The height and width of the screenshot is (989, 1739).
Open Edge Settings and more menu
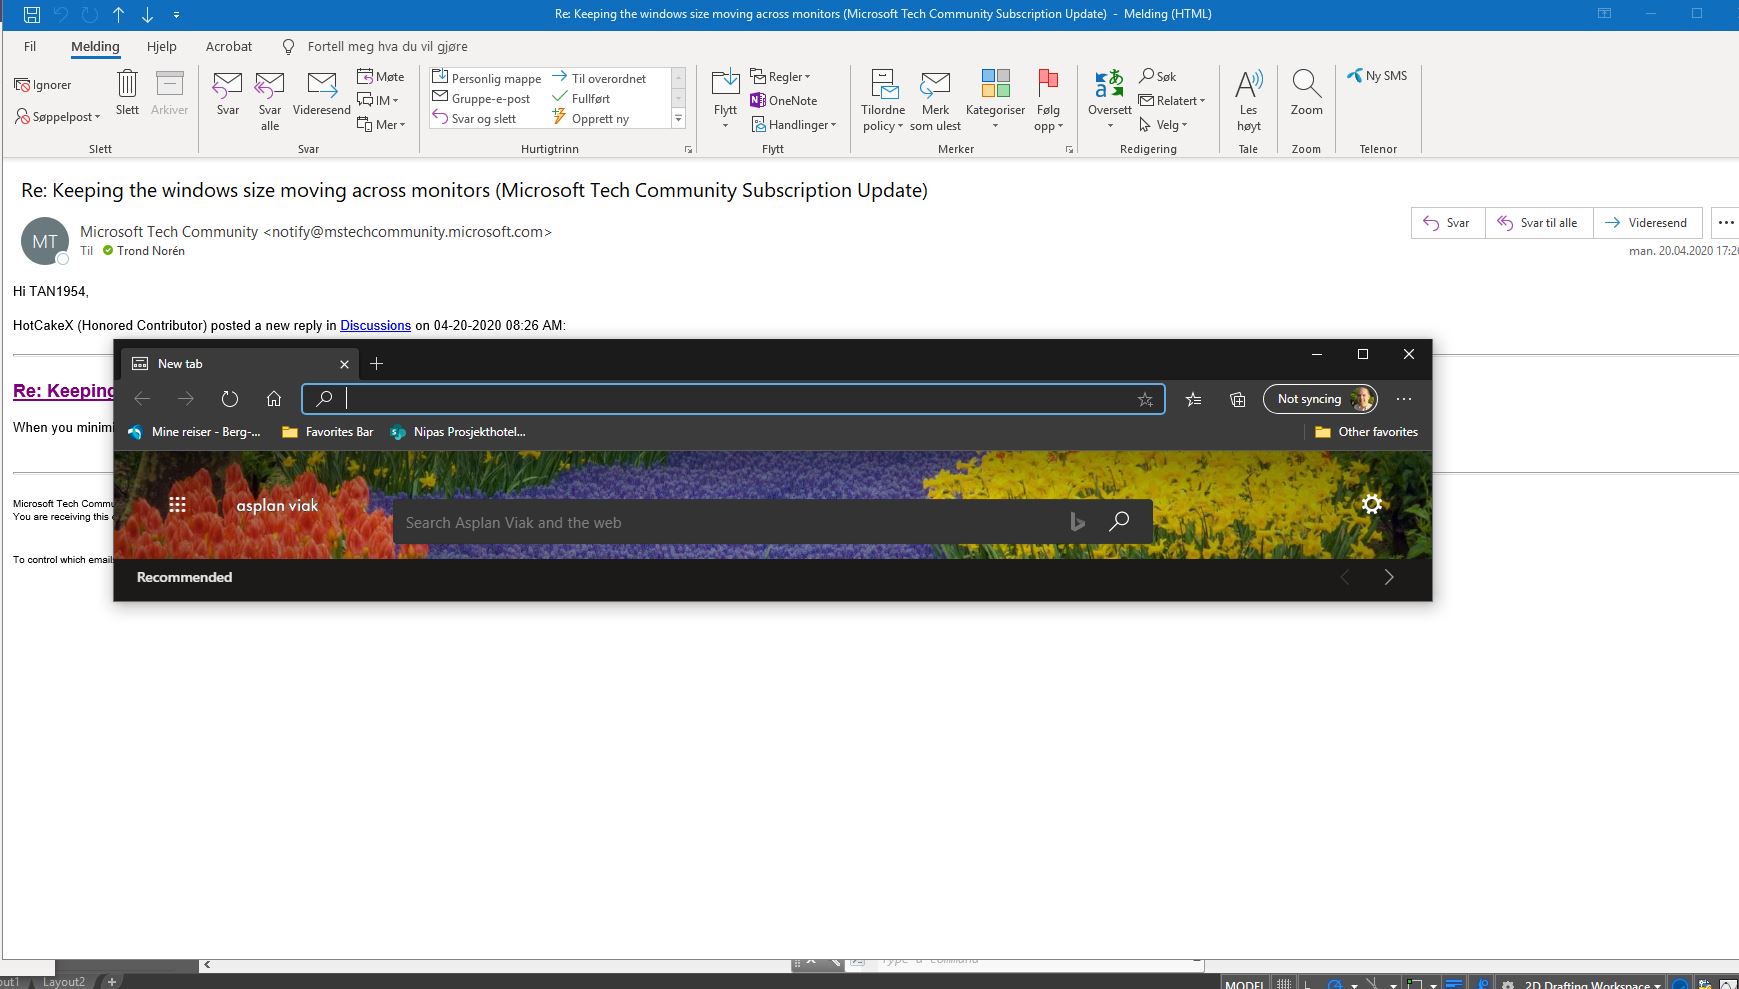click(1404, 399)
